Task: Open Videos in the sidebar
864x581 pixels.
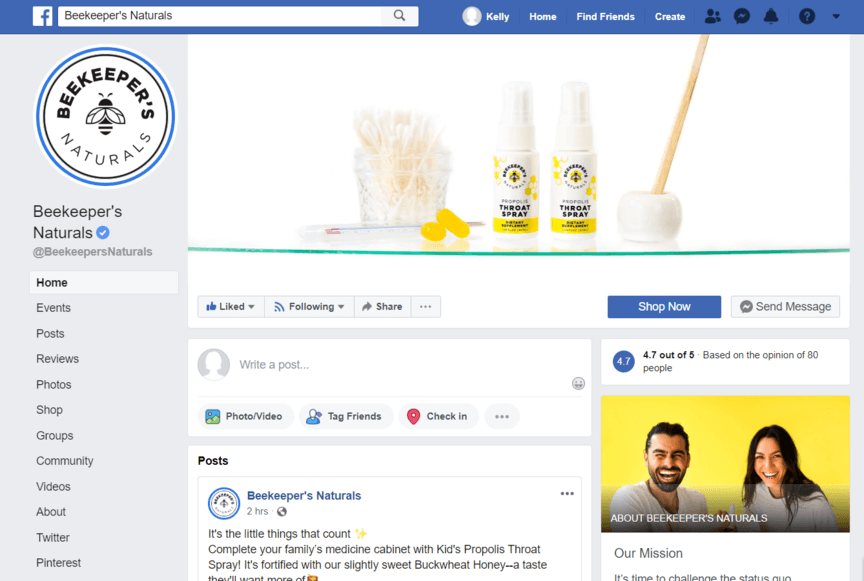Action: (53, 486)
